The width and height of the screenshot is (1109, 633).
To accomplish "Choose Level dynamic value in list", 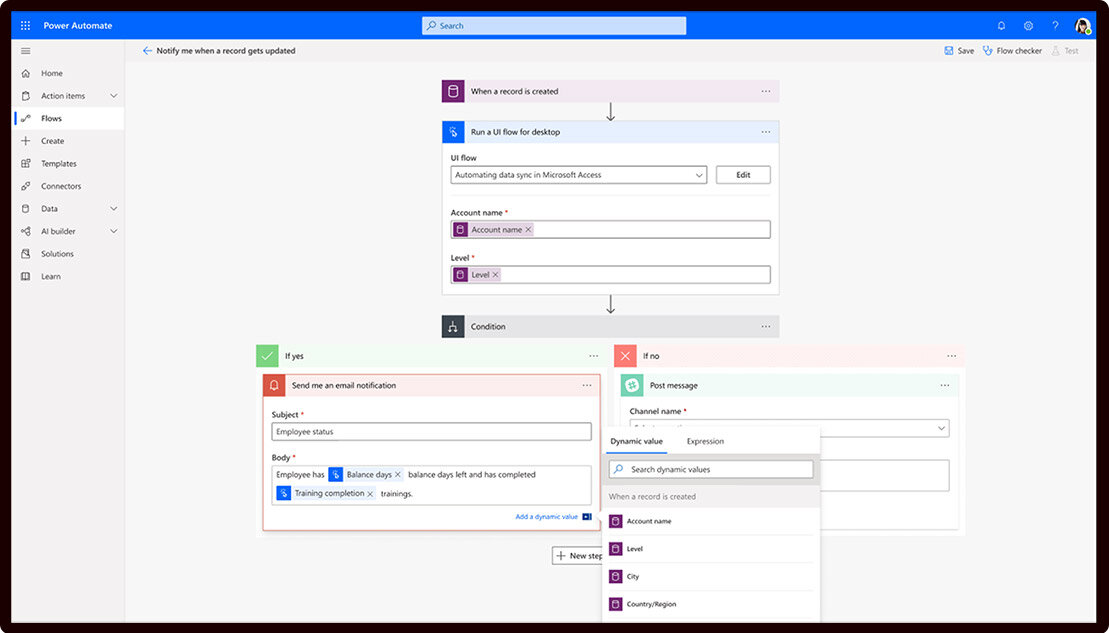I will tap(711, 549).
